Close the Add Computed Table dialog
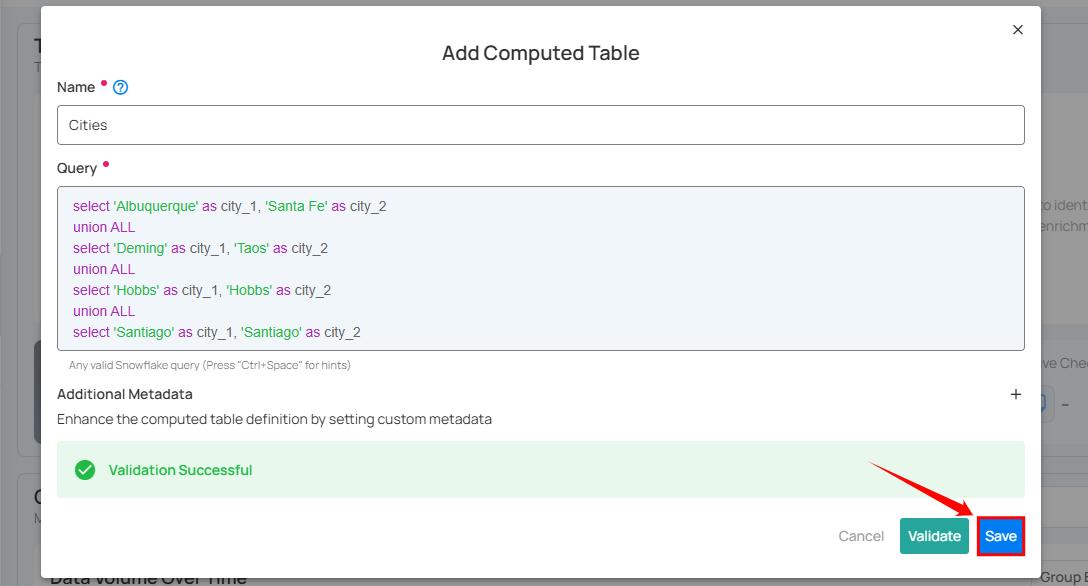The image size is (1088, 586). (x=1017, y=30)
